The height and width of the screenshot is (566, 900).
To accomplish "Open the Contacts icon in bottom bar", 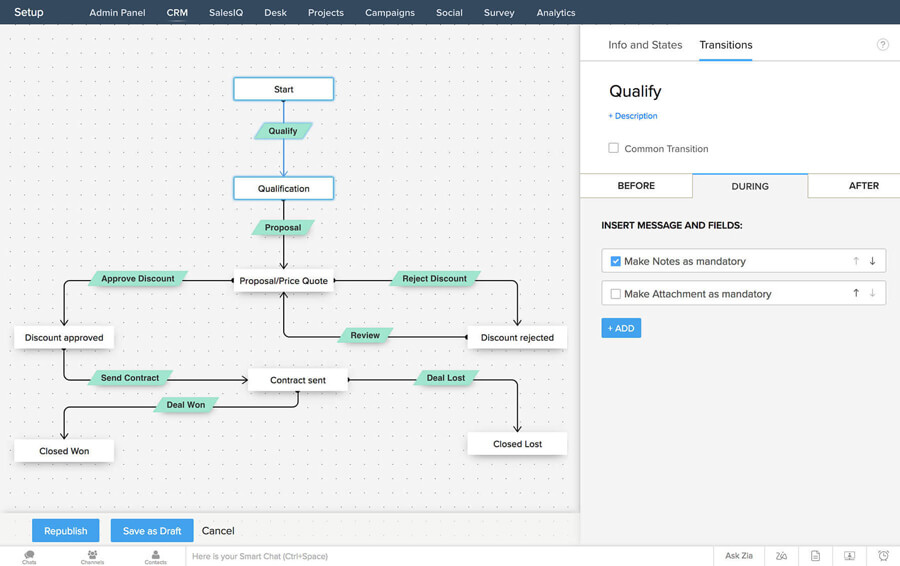I will coord(155,556).
